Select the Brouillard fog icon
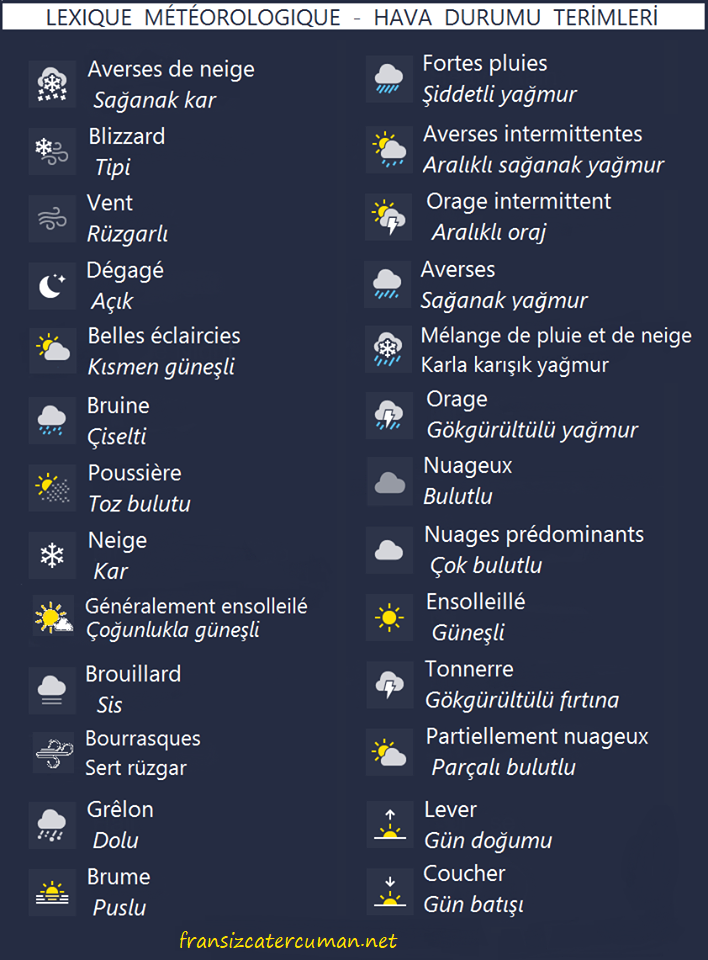Screen dimensions: 708x960 pyautogui.click(x=52, y=690)
